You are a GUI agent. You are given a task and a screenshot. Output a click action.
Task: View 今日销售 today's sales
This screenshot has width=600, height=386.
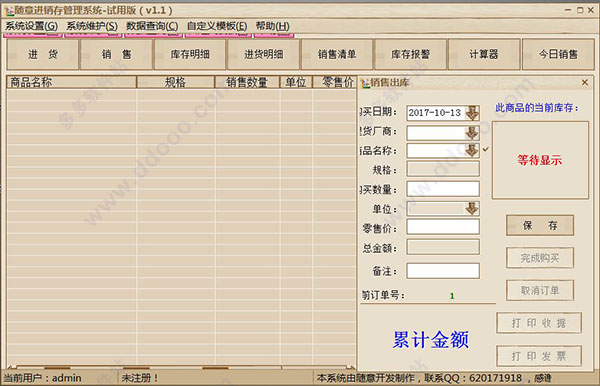[x=558, y=54]
